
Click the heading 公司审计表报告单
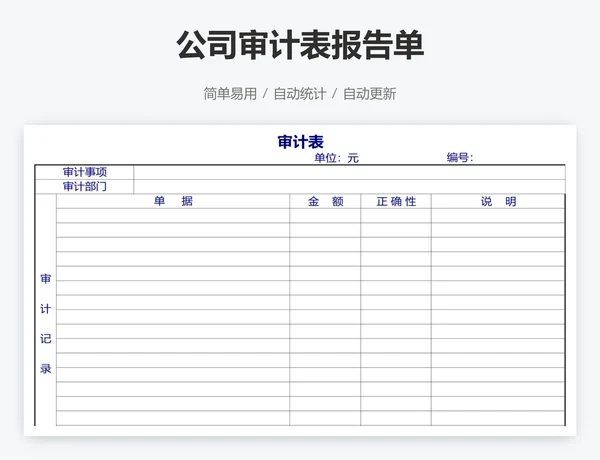click(x=300, y=45)
